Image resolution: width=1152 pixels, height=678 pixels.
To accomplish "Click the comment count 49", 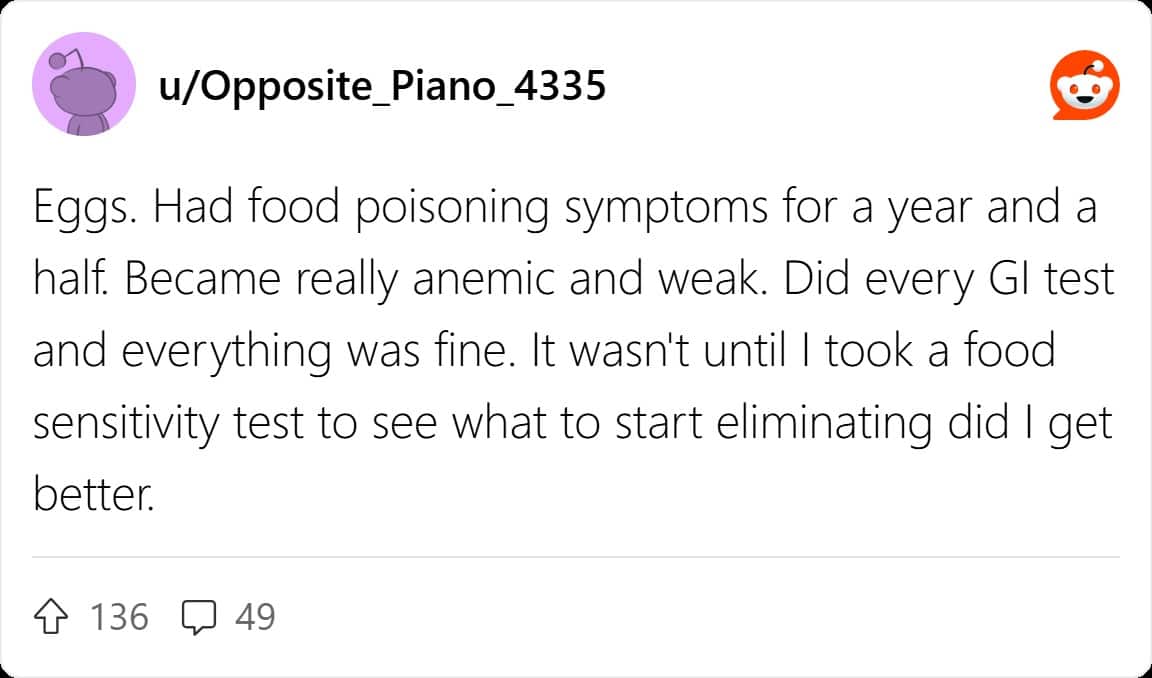I will tap(255, 617).
